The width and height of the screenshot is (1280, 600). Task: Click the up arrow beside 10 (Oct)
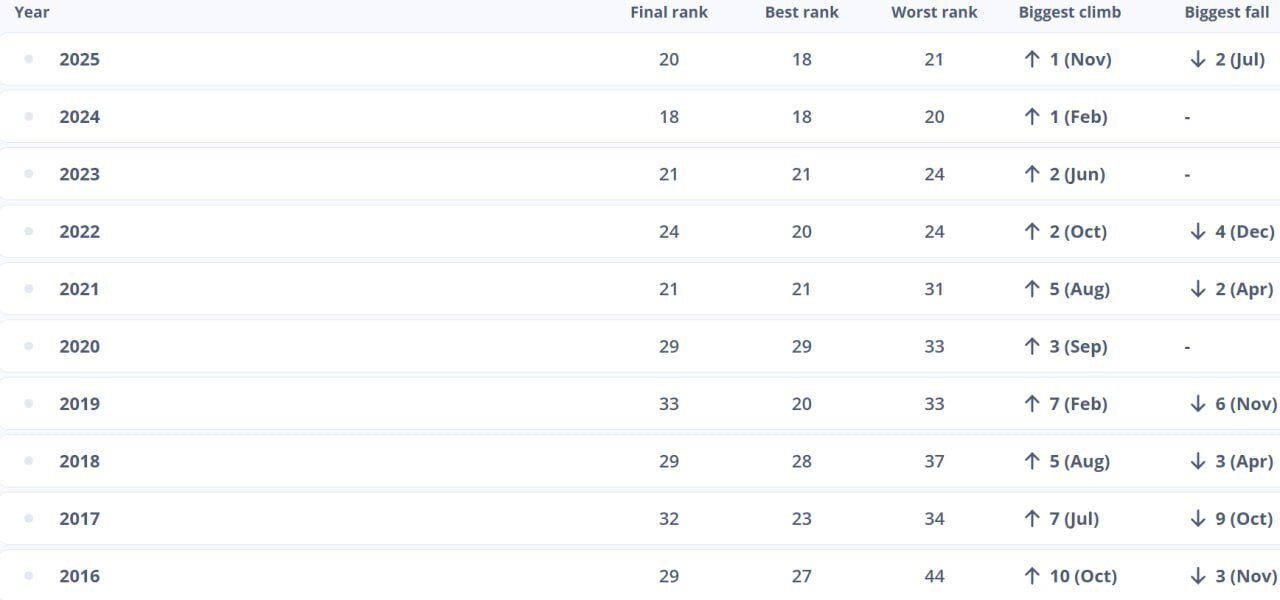pos(1032,576)
